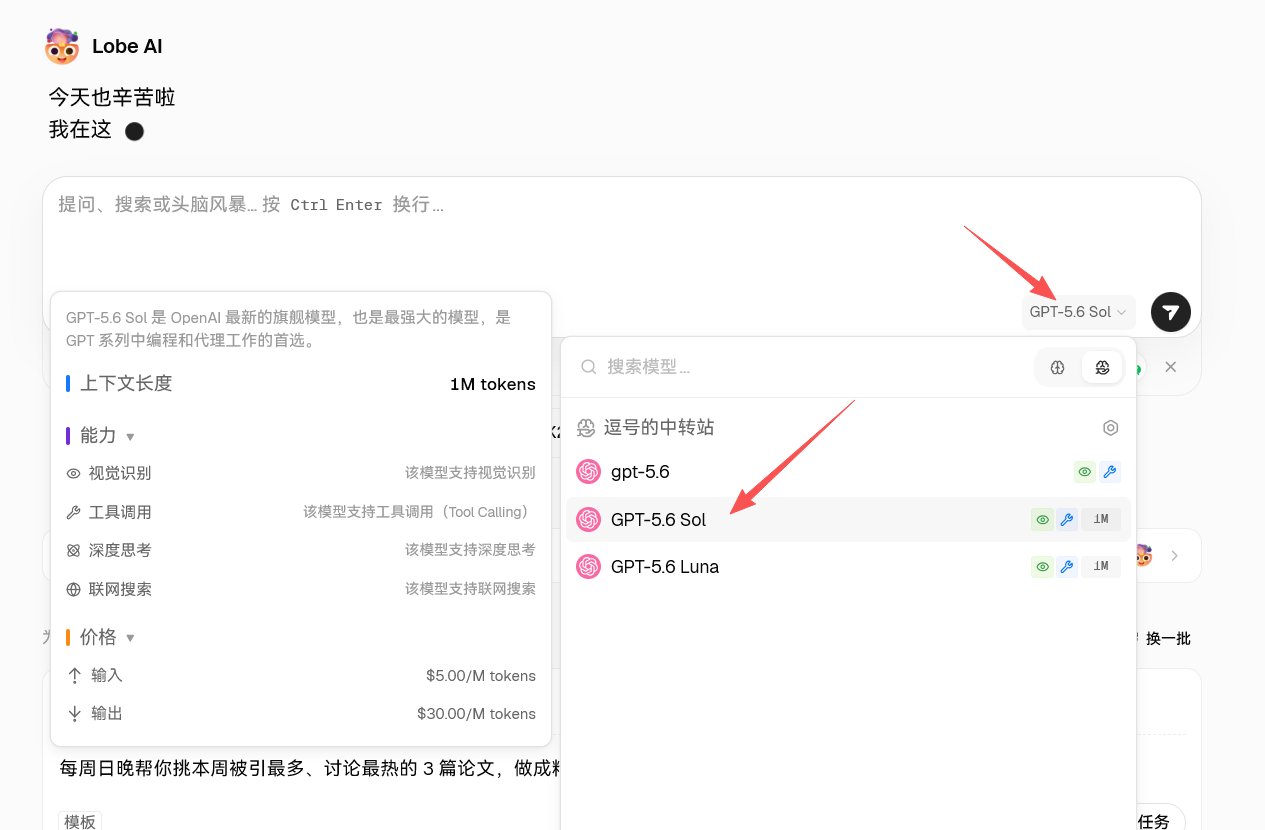Click the 深度思考 atom icon
The width and height of the screenshot is (1265, 830).
[x=73, y=551]
